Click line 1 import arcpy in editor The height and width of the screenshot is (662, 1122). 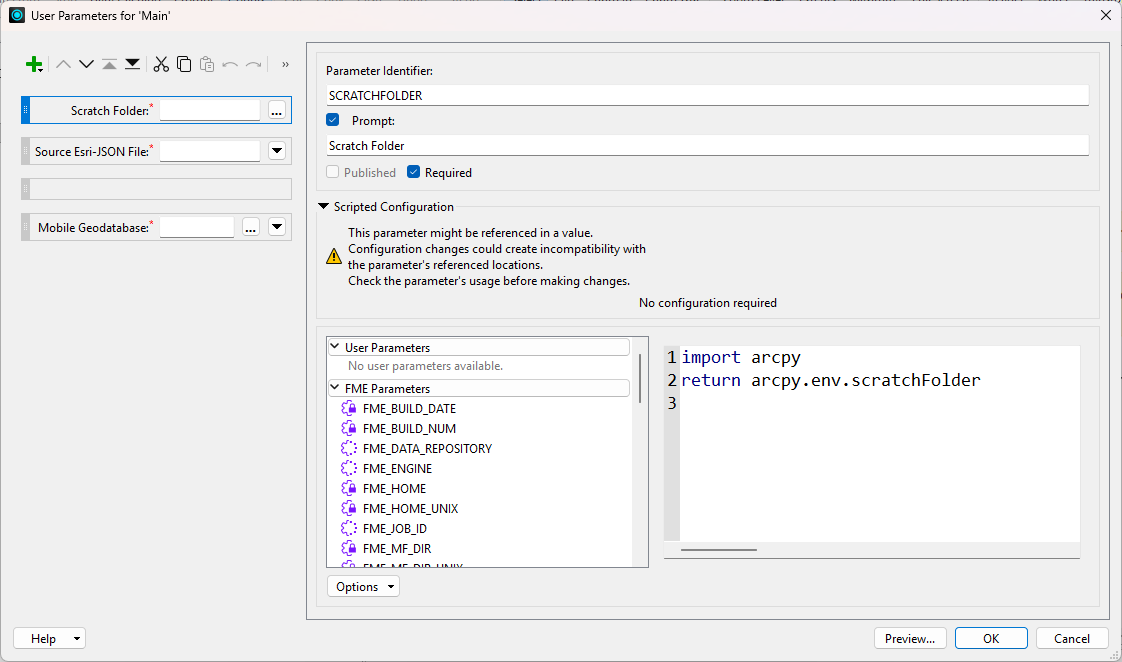[741, 357]
